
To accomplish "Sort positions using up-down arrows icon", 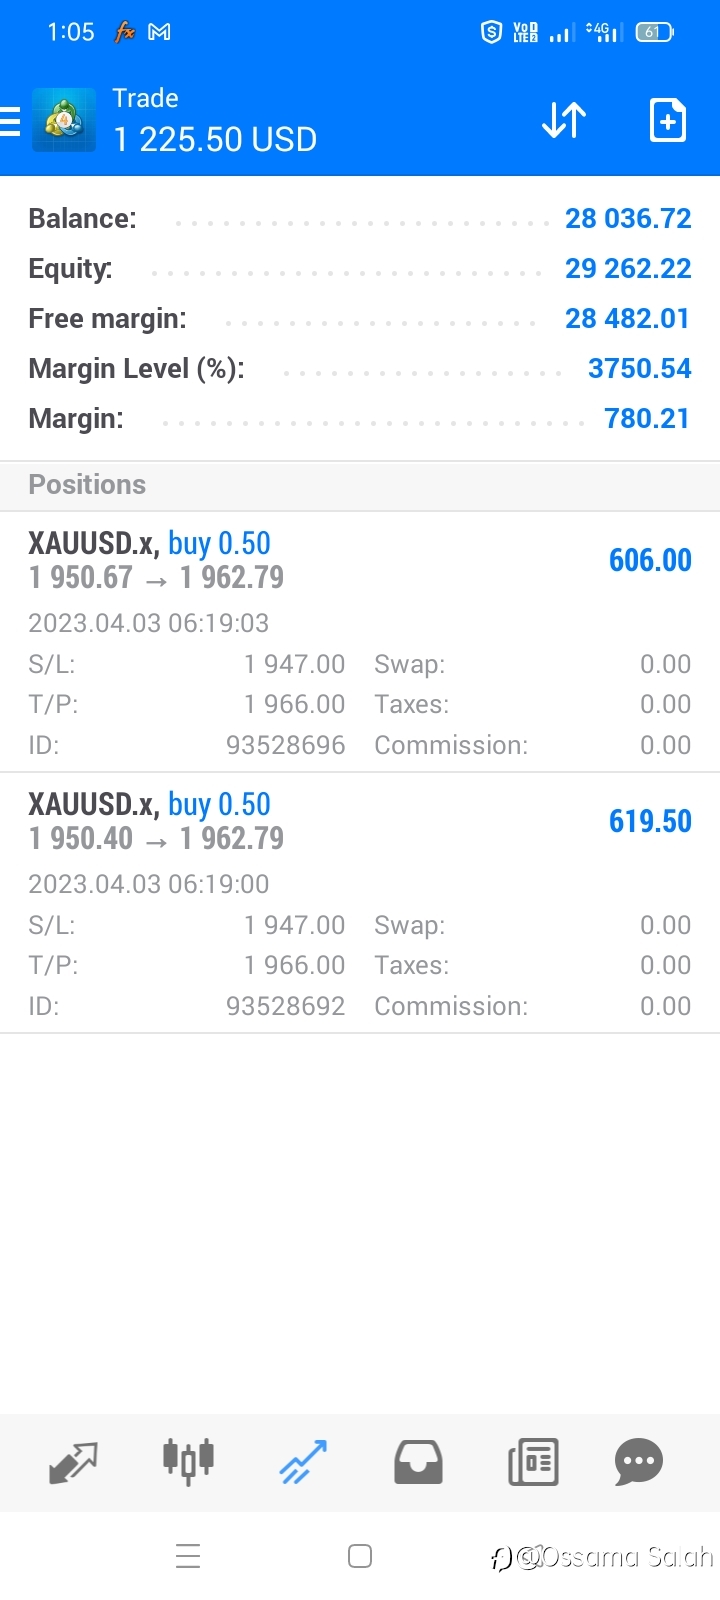I will 564,121.
